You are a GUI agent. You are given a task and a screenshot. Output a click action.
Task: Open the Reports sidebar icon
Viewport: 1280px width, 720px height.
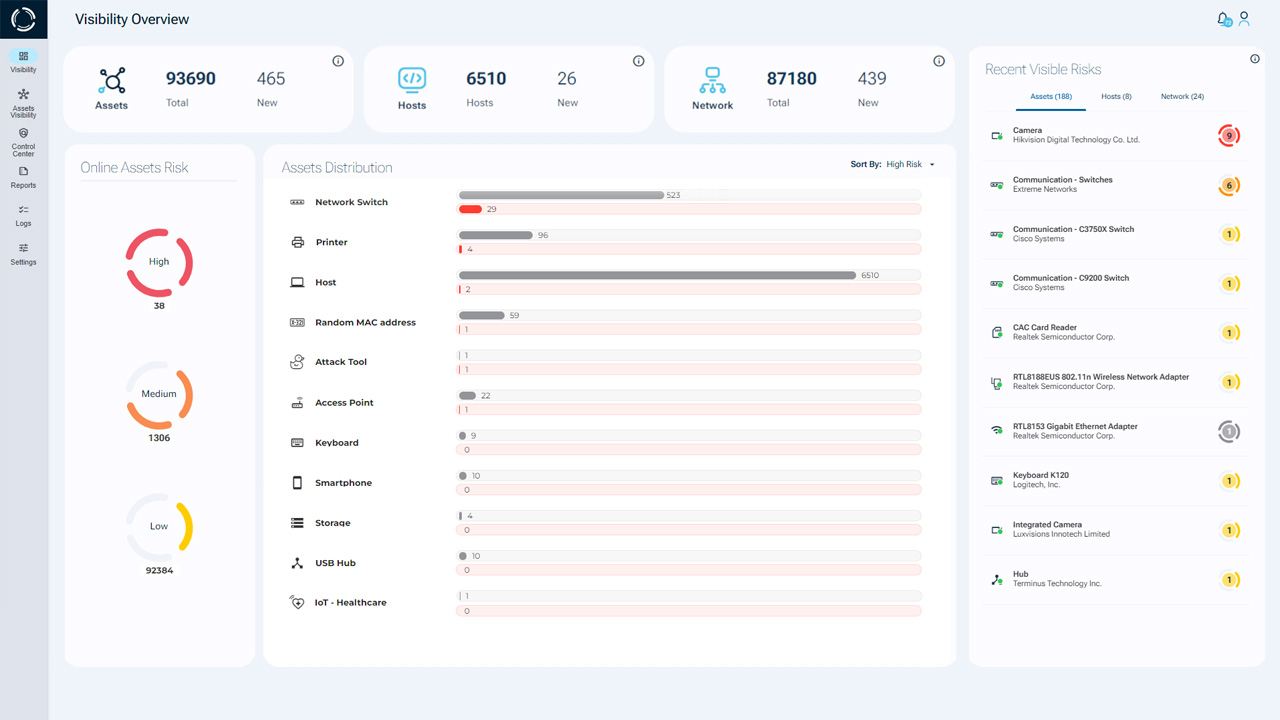(23, 178)
